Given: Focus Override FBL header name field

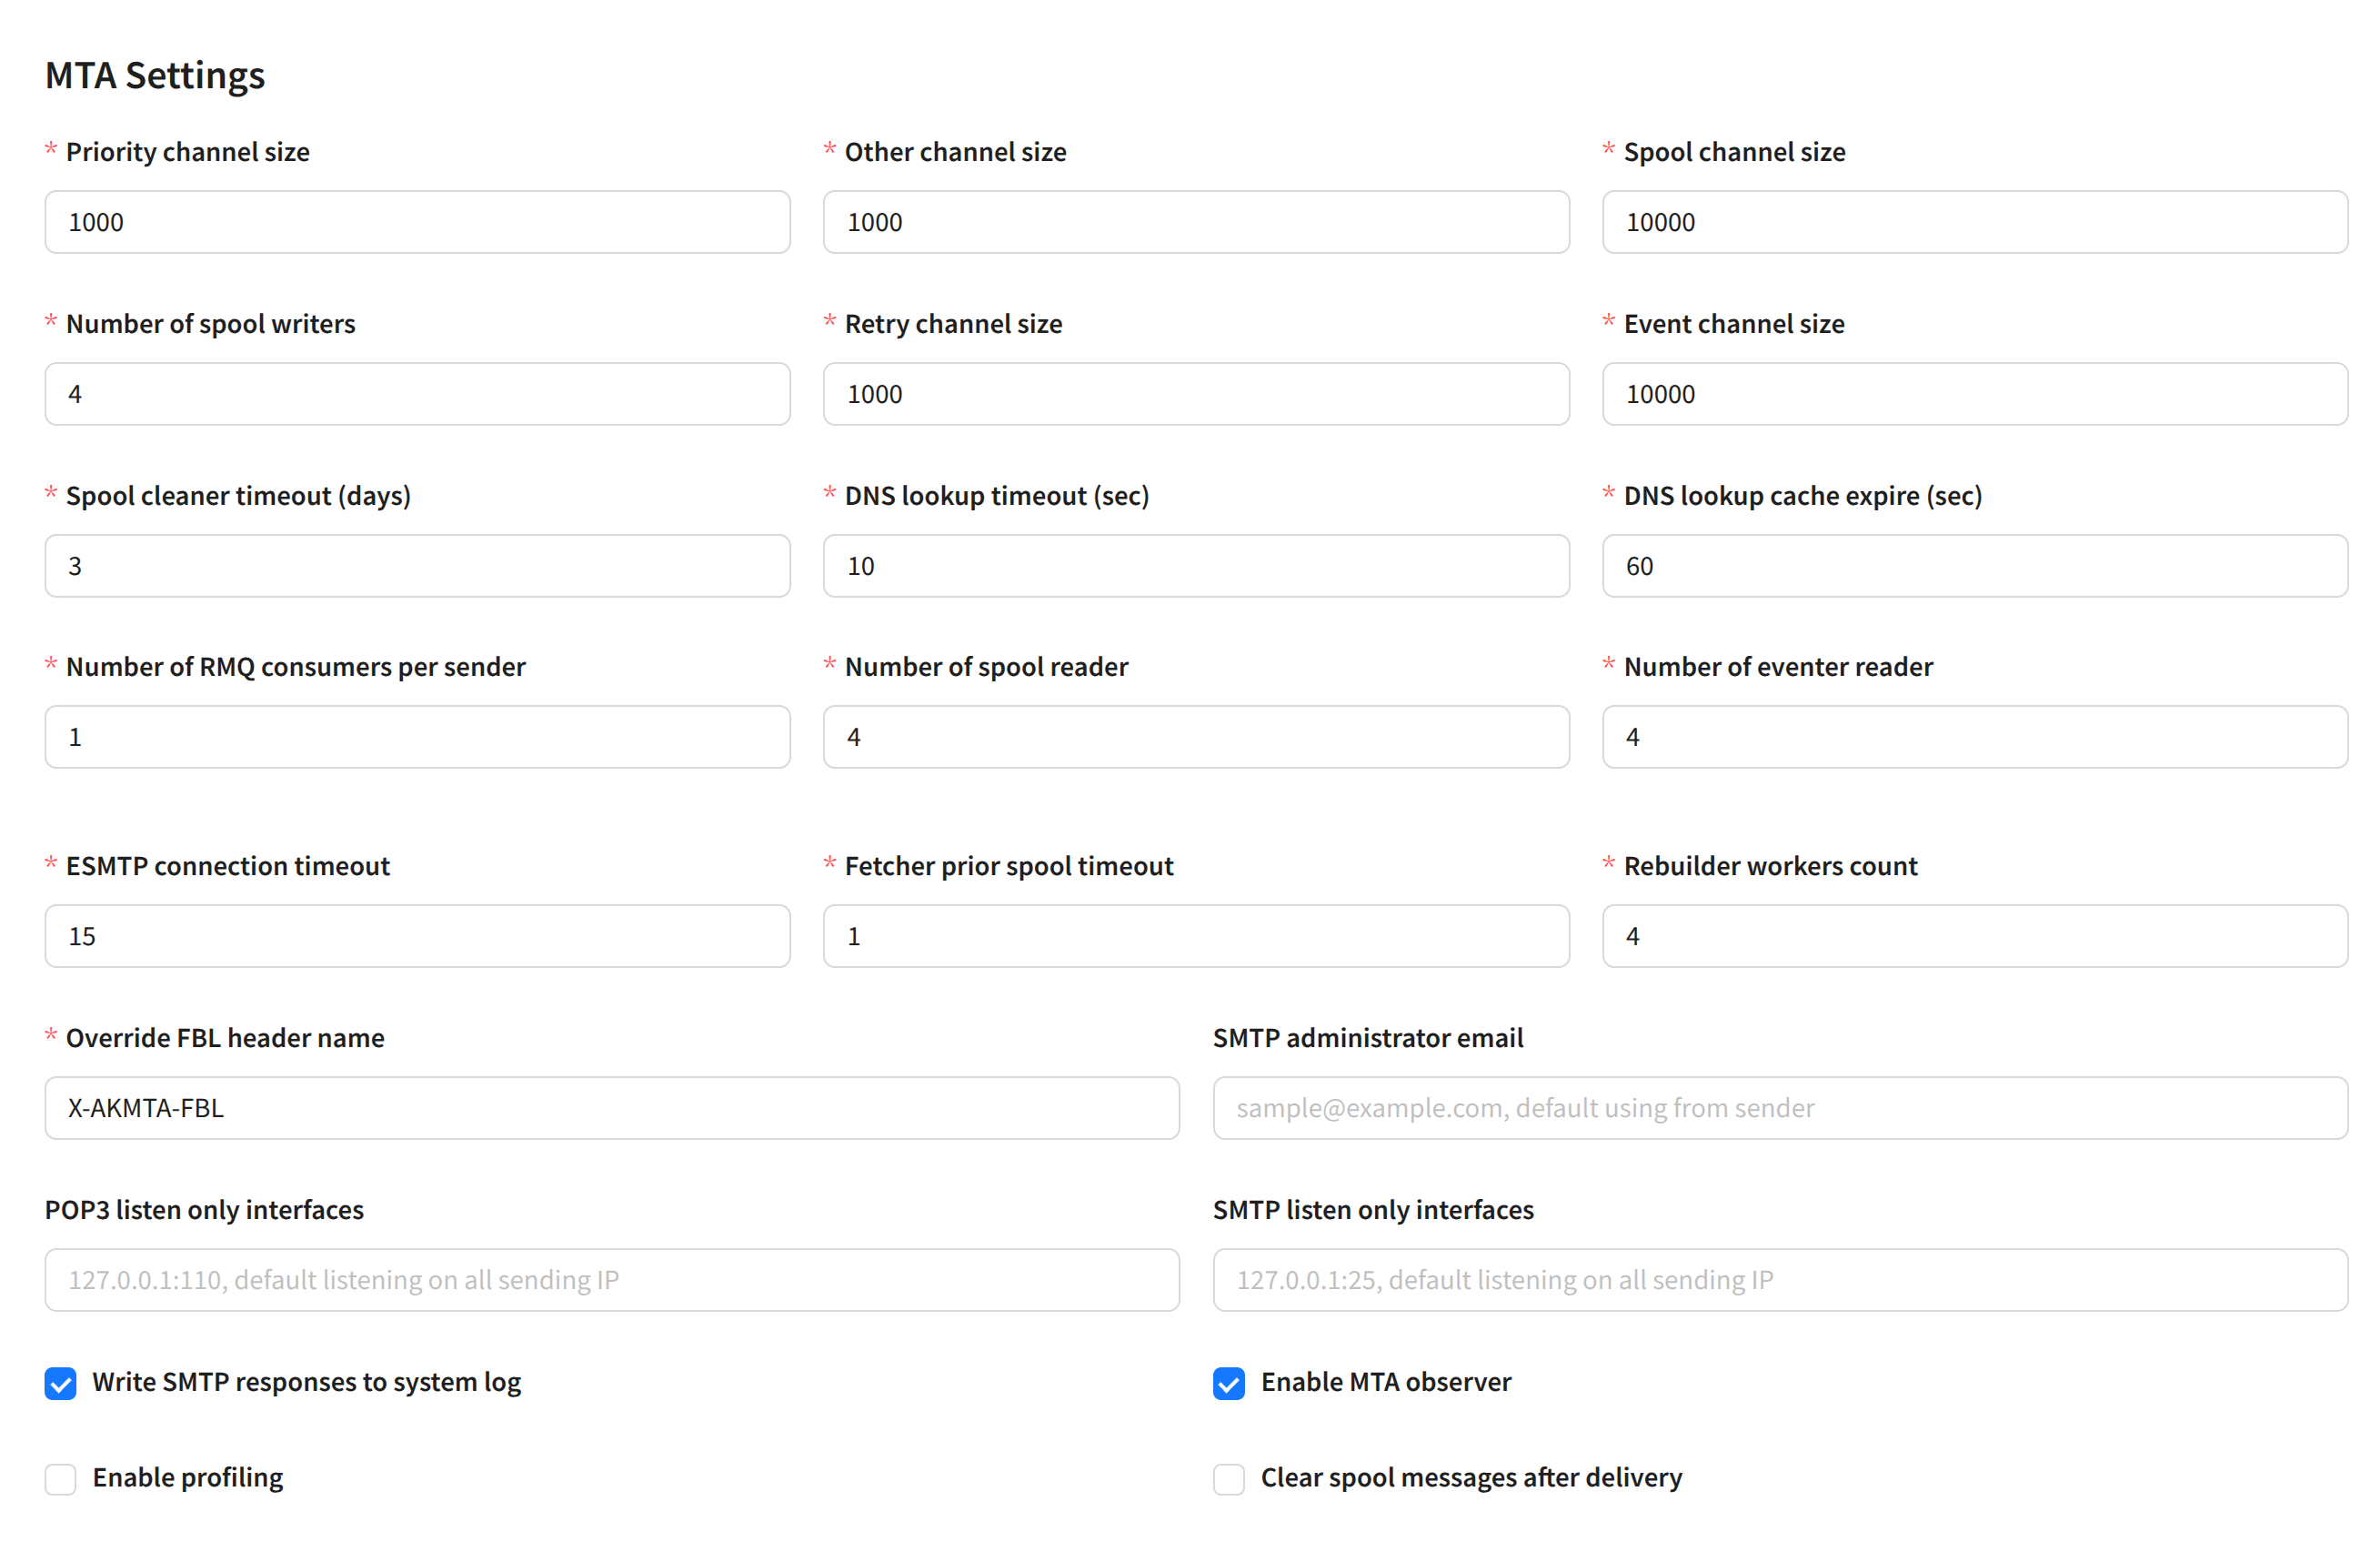Looking at the screenshot, I should (x=611, y=1108).
